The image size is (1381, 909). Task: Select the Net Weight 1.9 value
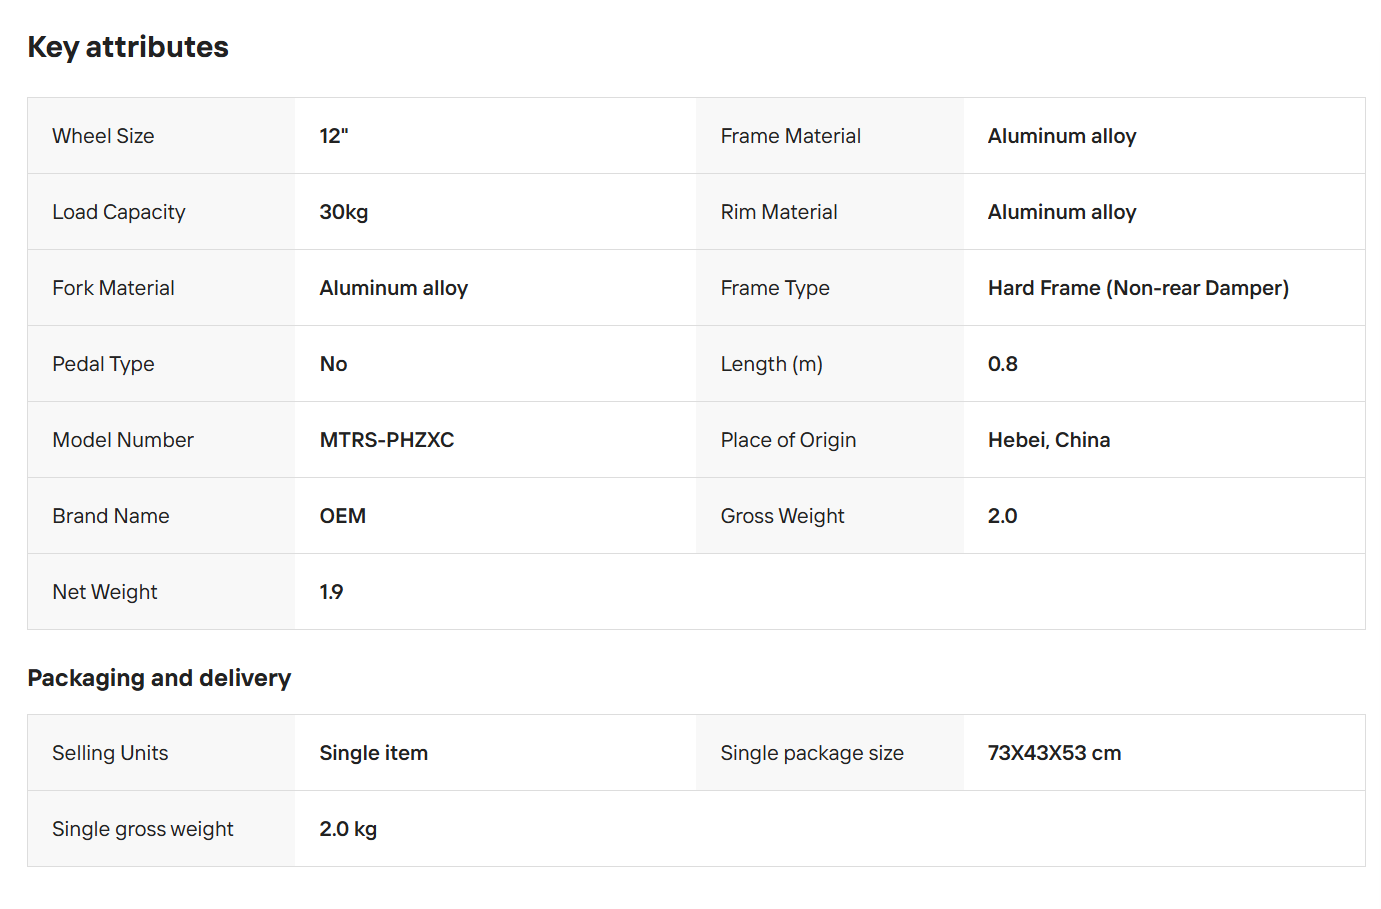click(331, 592)
